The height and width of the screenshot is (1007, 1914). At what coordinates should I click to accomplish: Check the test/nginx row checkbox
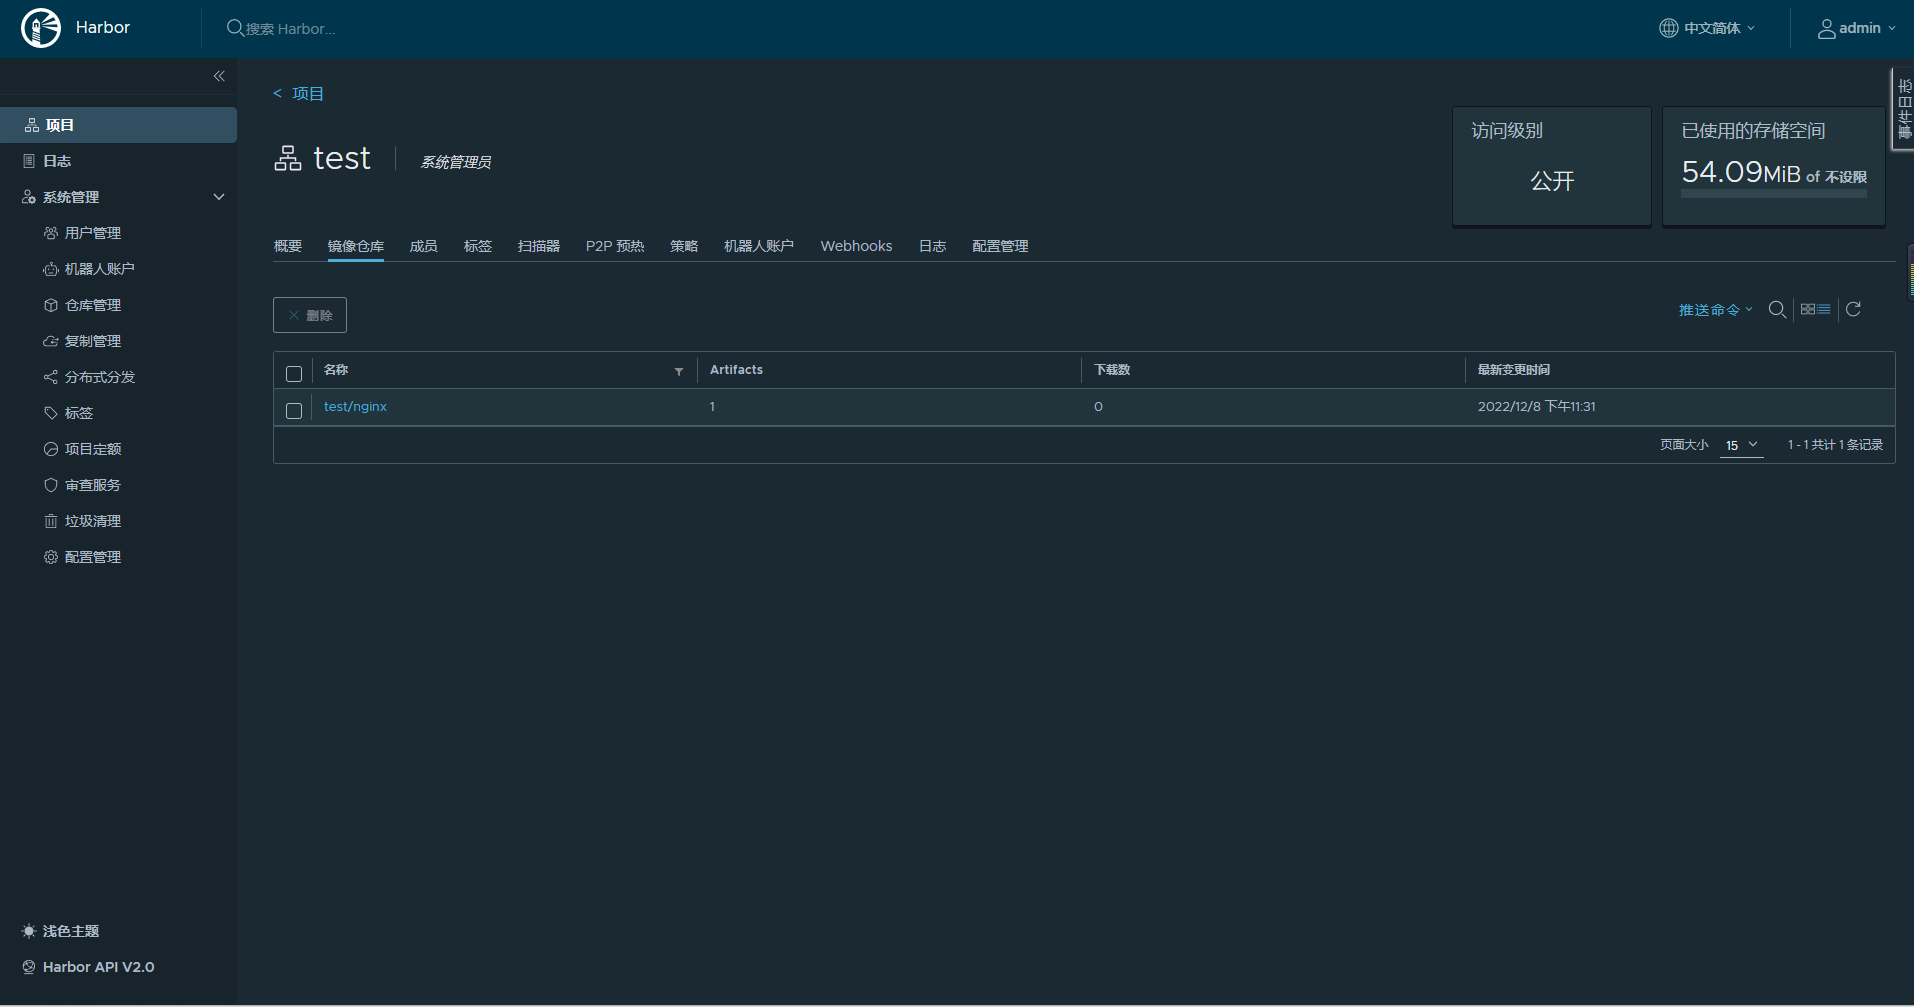coord(294,410)
